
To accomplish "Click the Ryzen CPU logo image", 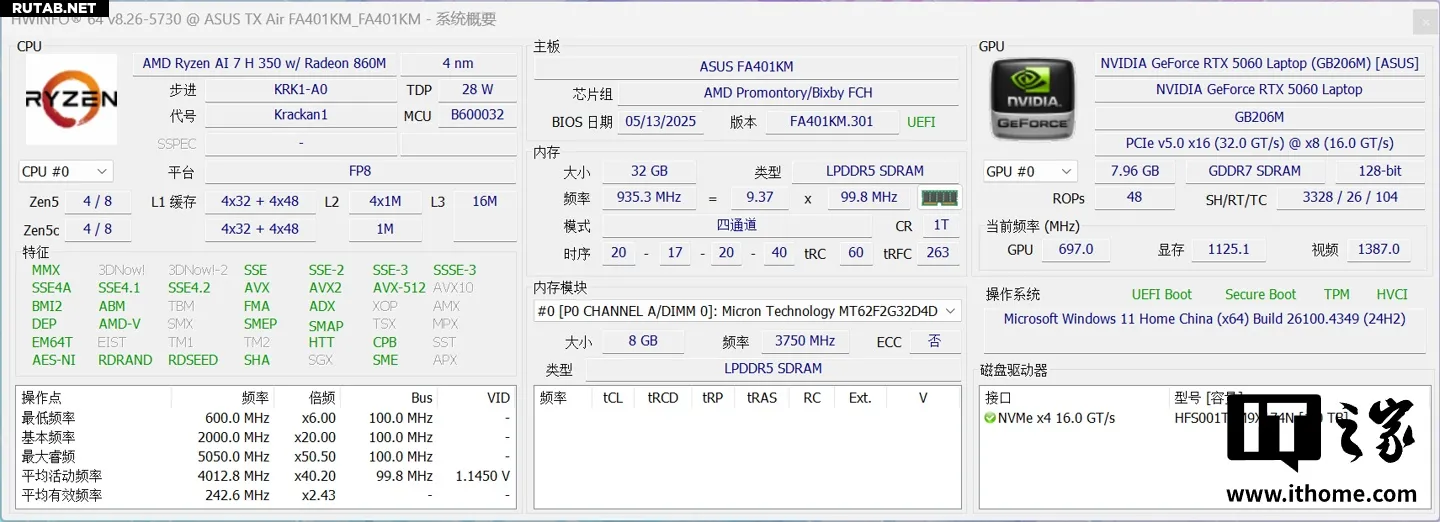I will [71, 99].
